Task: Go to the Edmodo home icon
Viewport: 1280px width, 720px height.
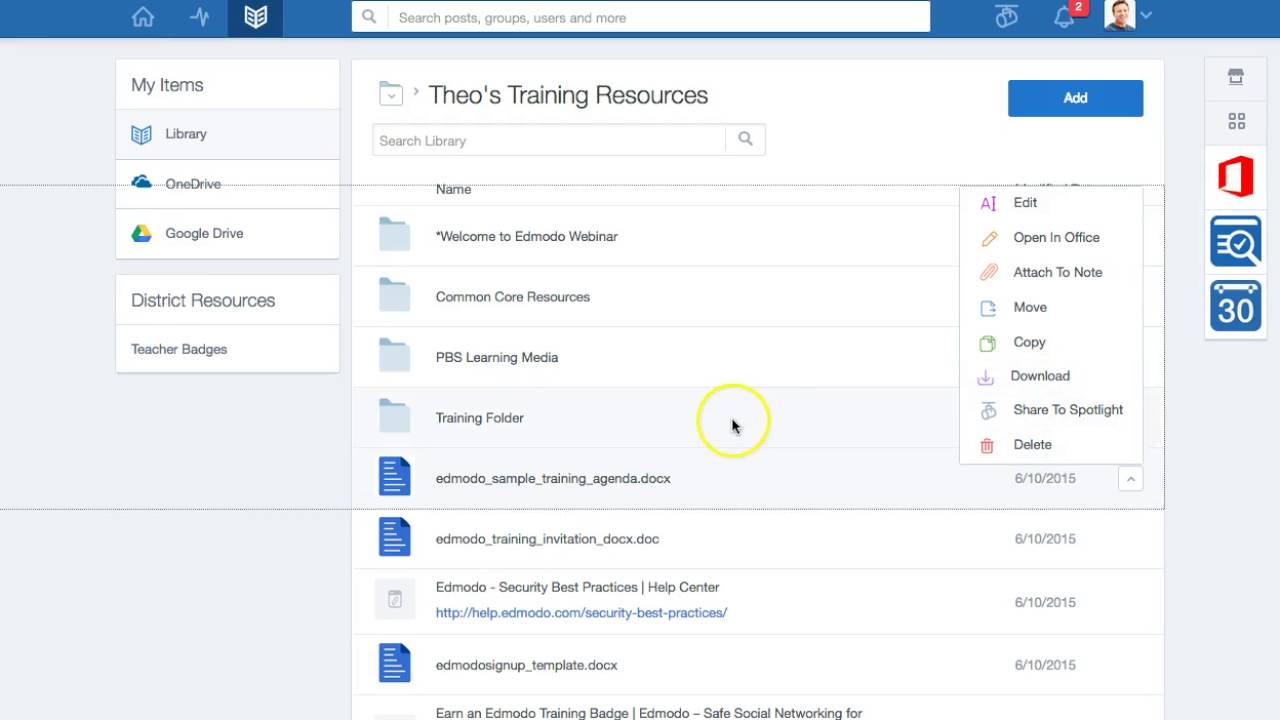Action: (x=143, y=17)
